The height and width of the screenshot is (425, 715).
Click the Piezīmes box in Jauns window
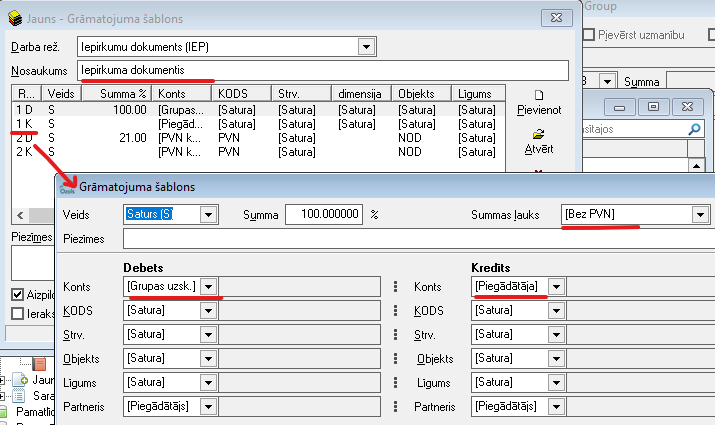coord(33,263)
